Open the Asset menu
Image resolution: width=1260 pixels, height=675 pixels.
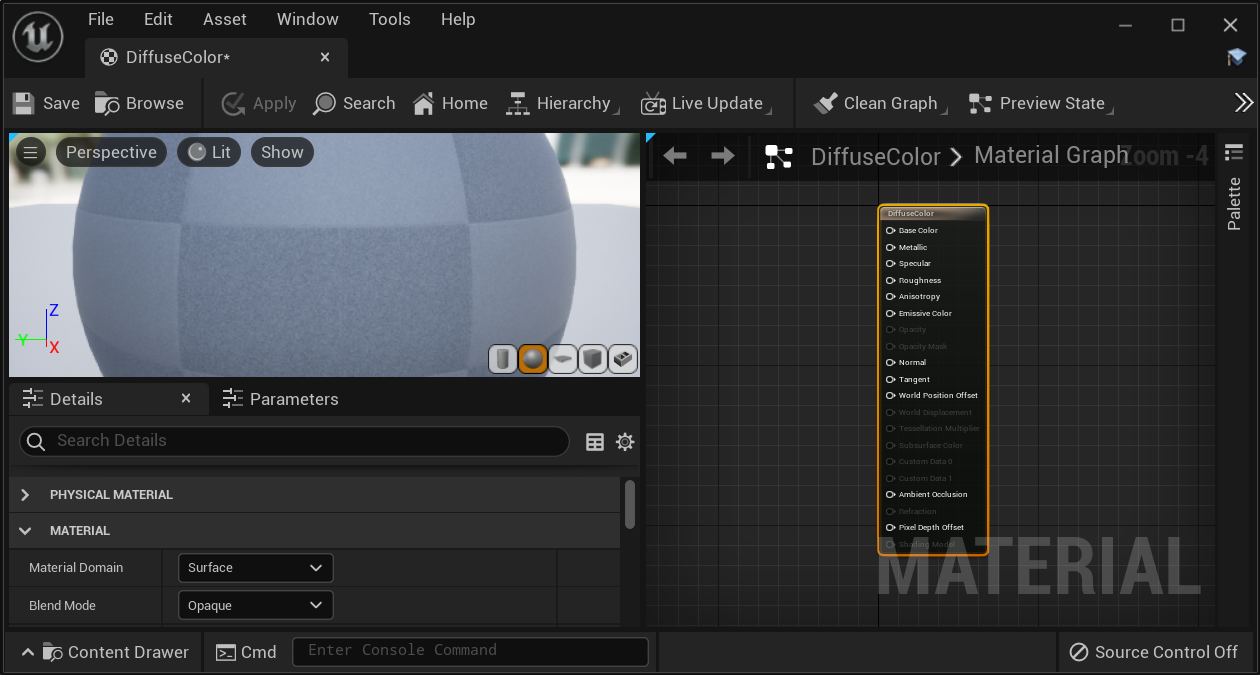point(225,19)
